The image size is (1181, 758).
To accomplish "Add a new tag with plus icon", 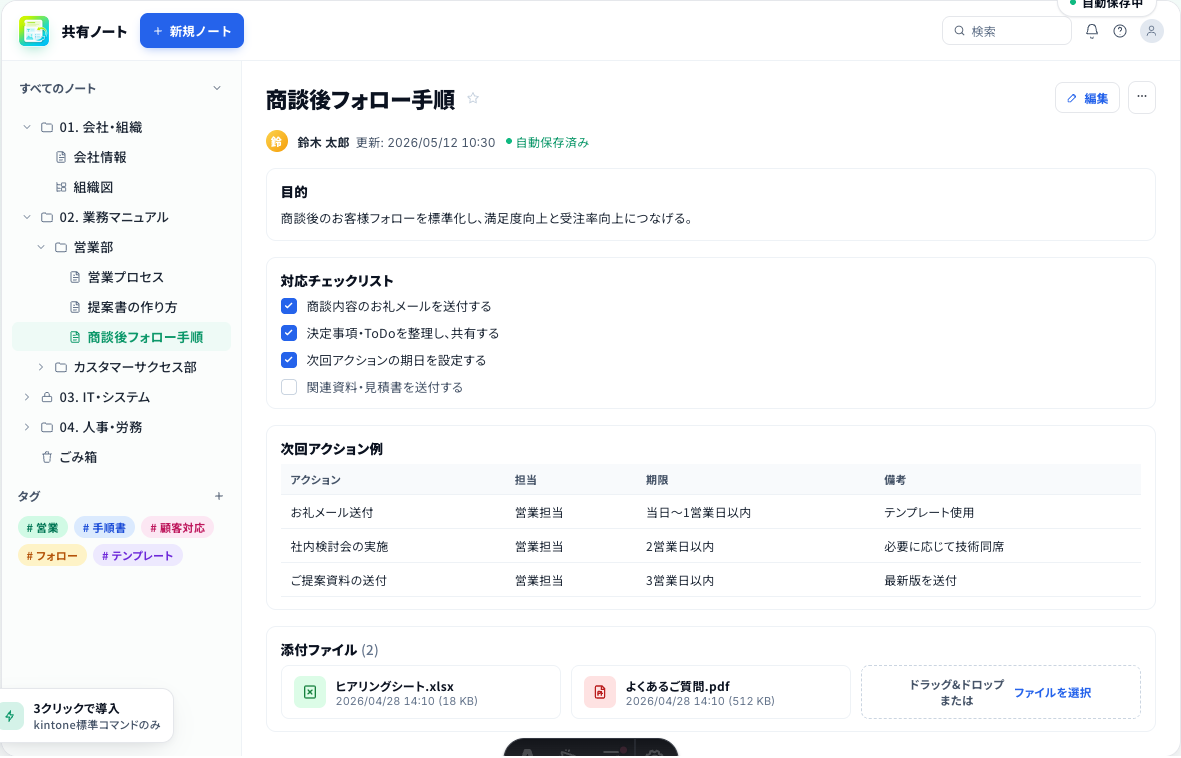I will (218, 496).
